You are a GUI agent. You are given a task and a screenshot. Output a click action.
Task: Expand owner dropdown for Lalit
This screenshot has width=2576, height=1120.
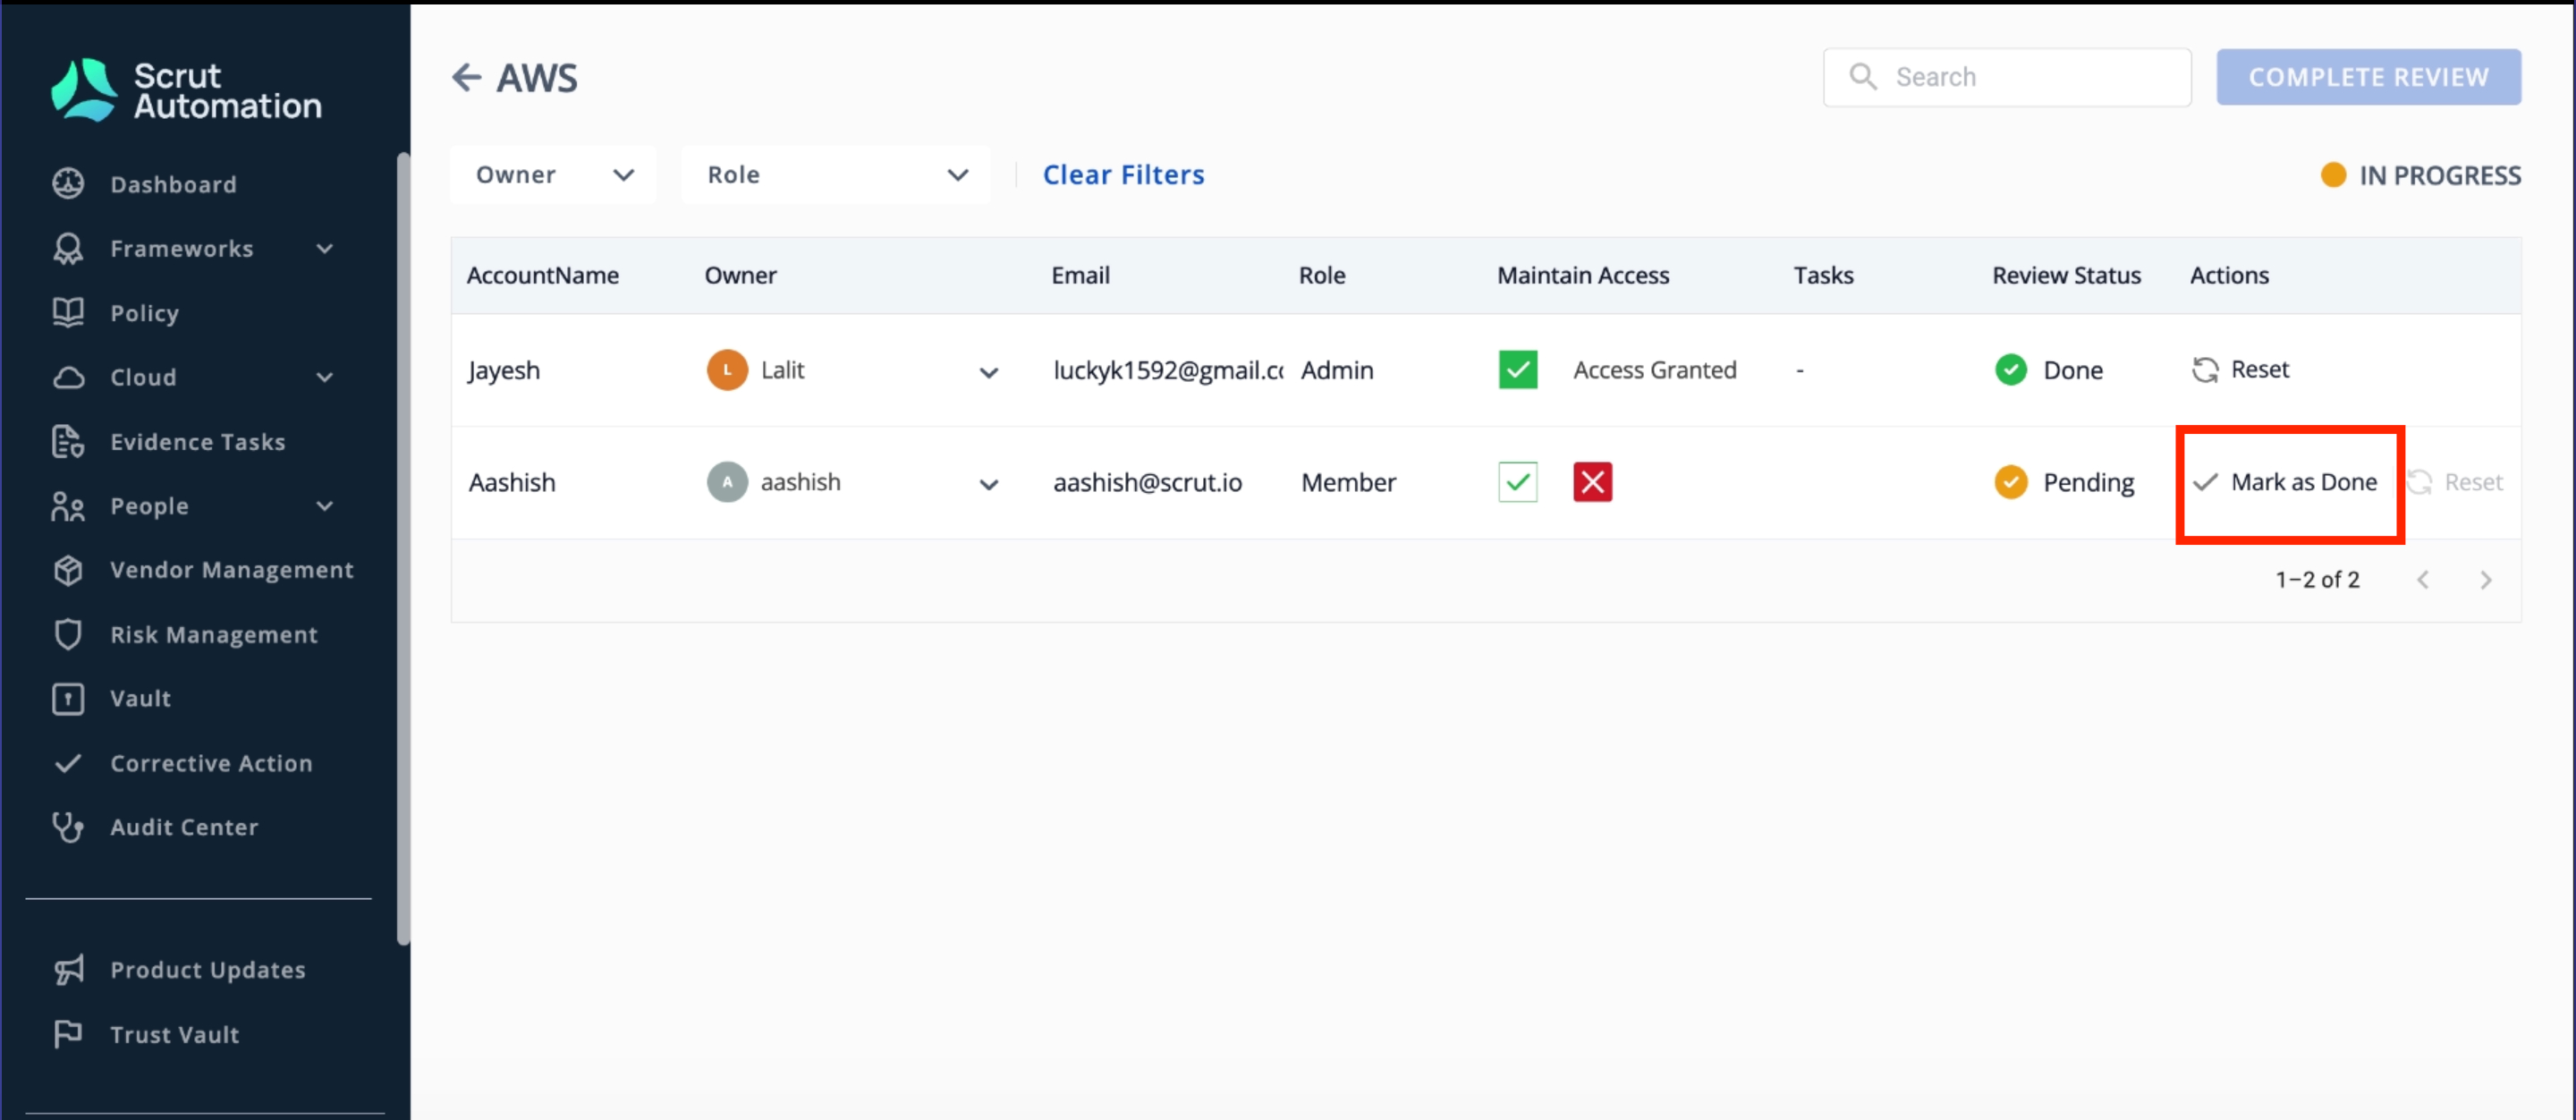point(988,373)
